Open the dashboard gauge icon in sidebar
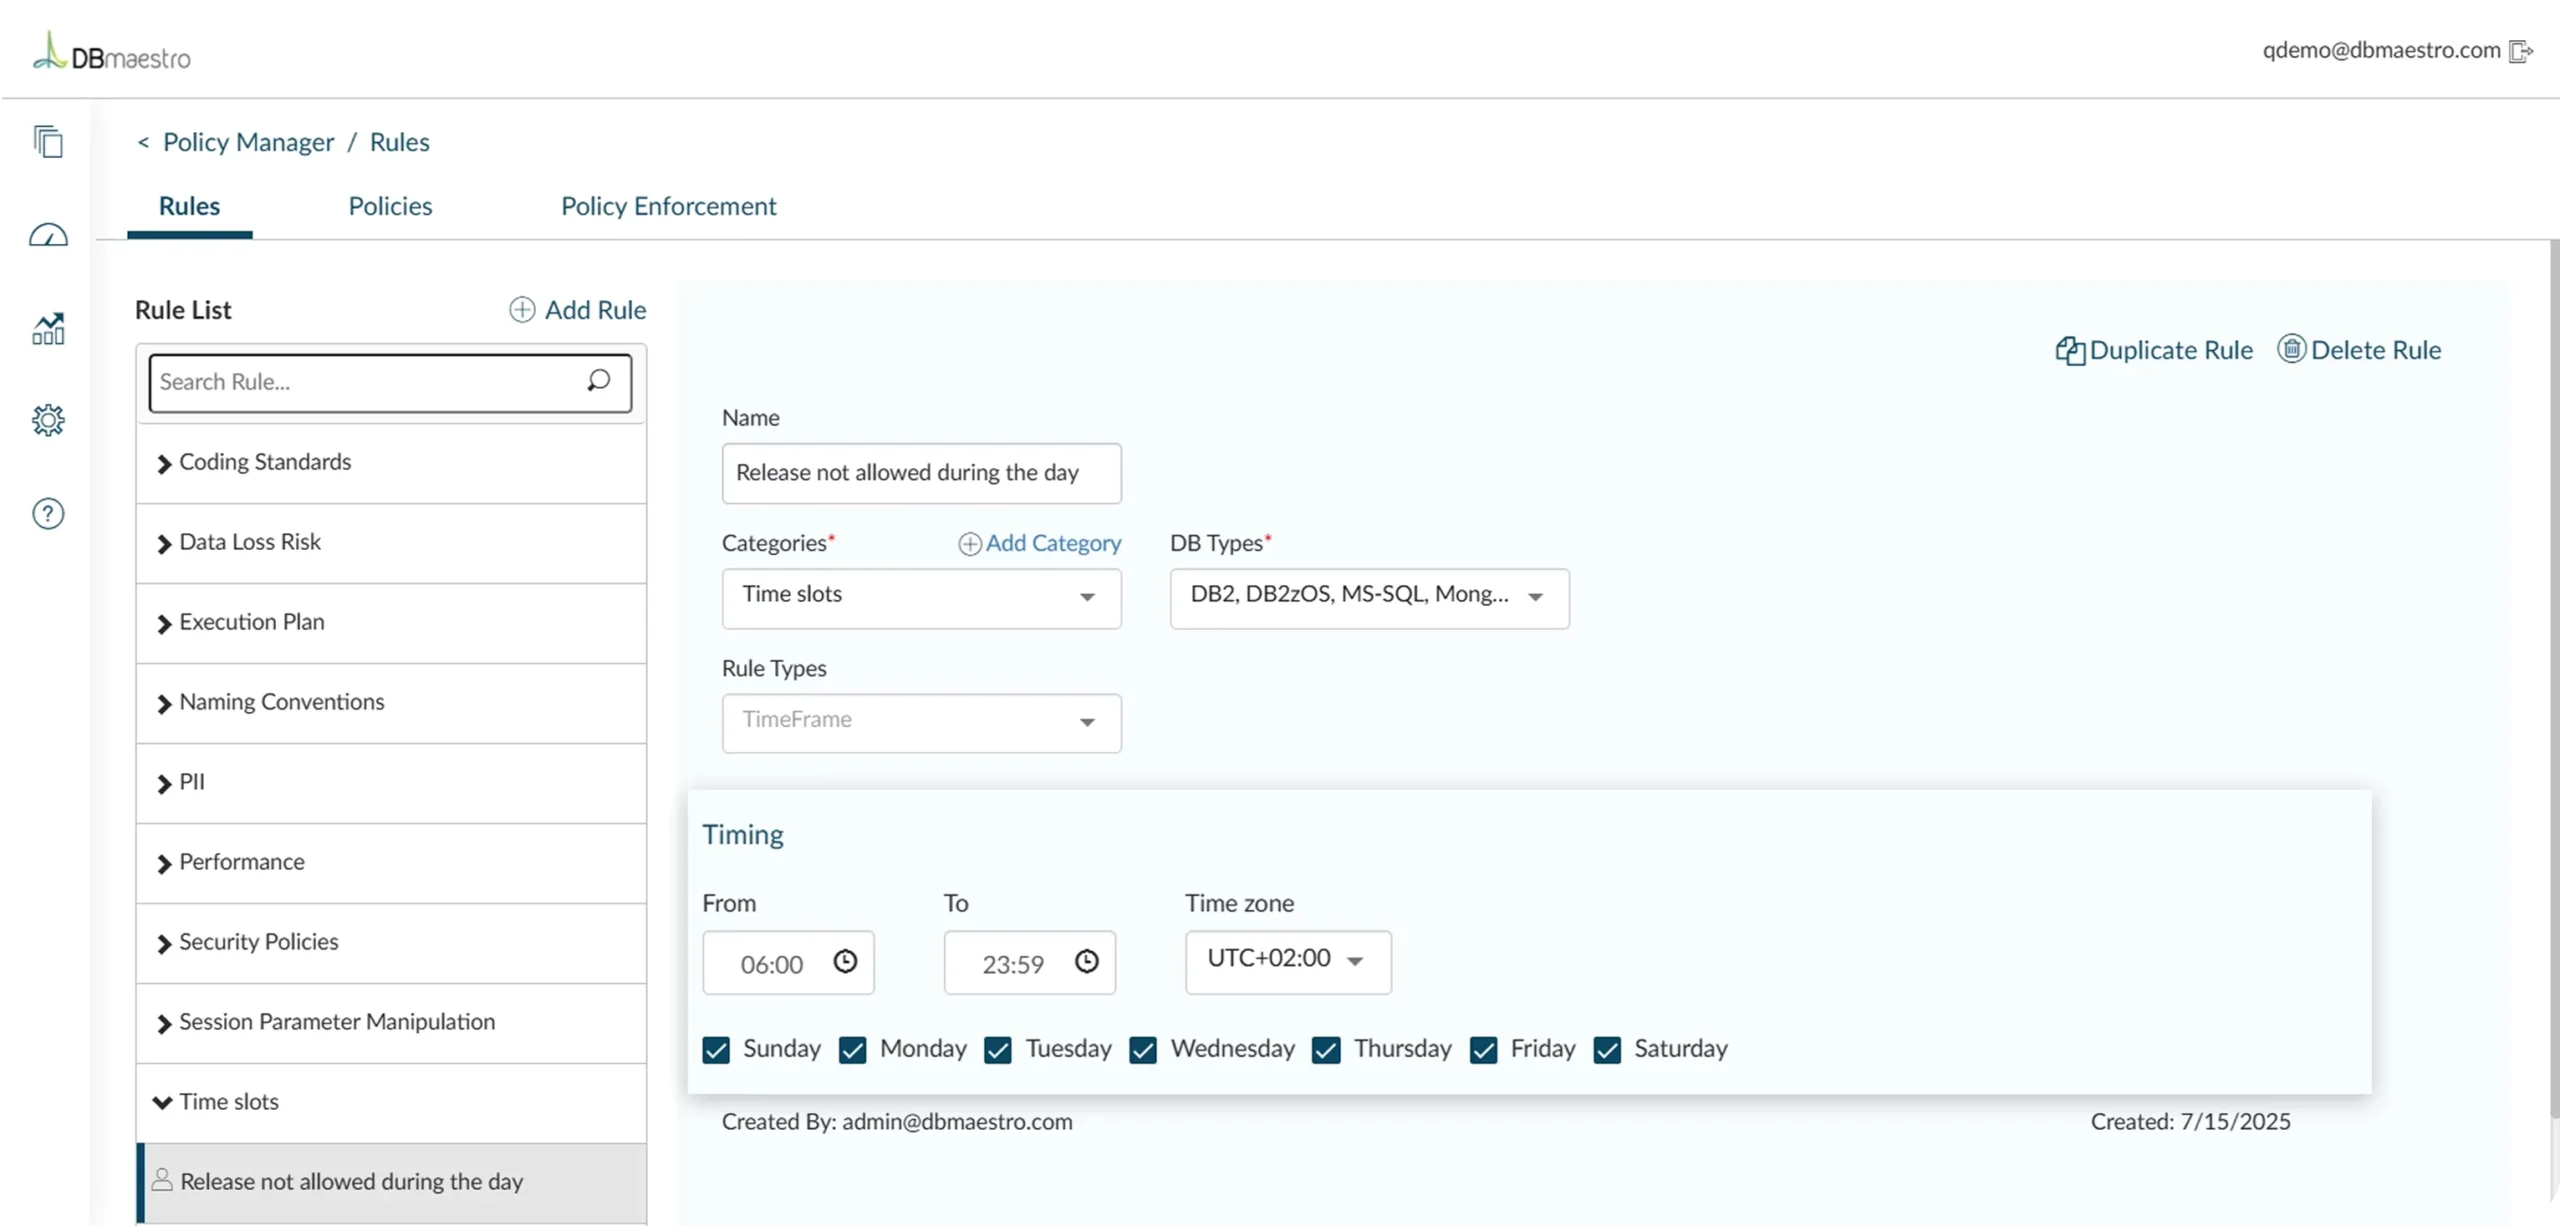The image size is (2560, 1226). pyautogui.click(x=48, y=235)
